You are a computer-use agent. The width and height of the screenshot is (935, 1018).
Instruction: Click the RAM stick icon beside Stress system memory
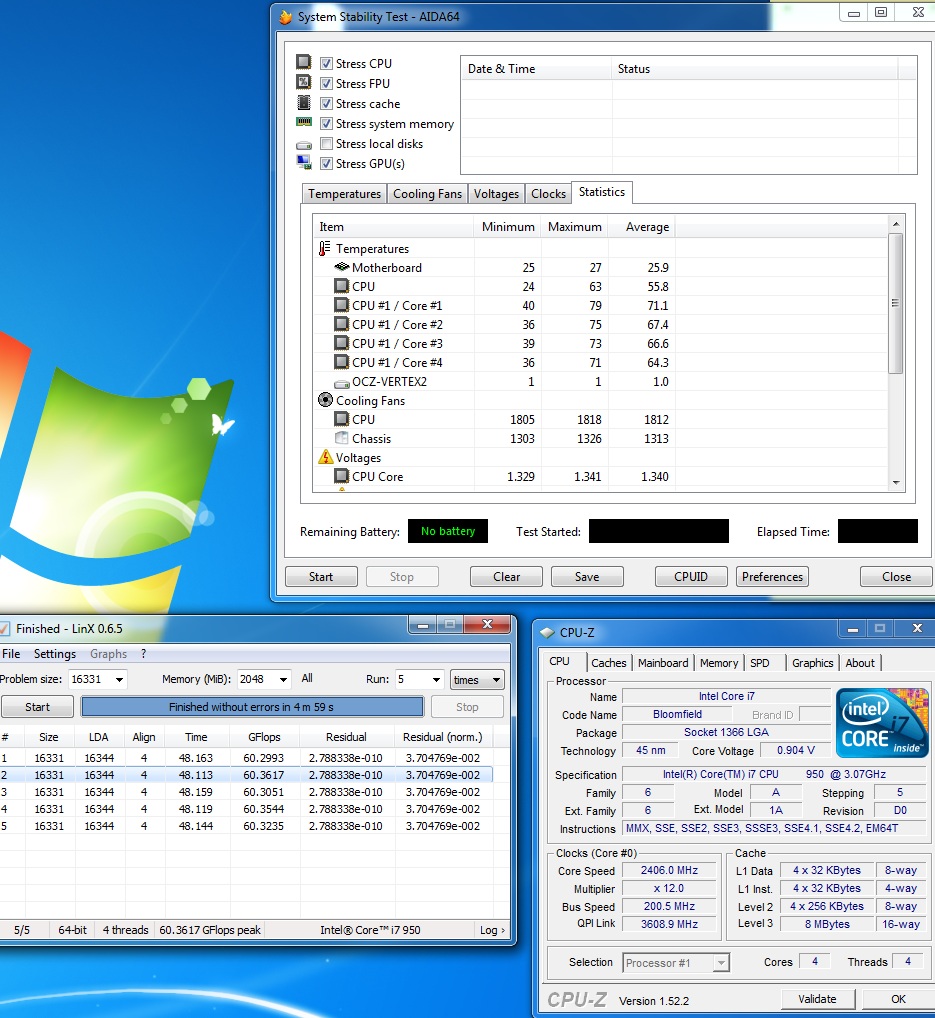pyautogui.click(x=304, y=122)
